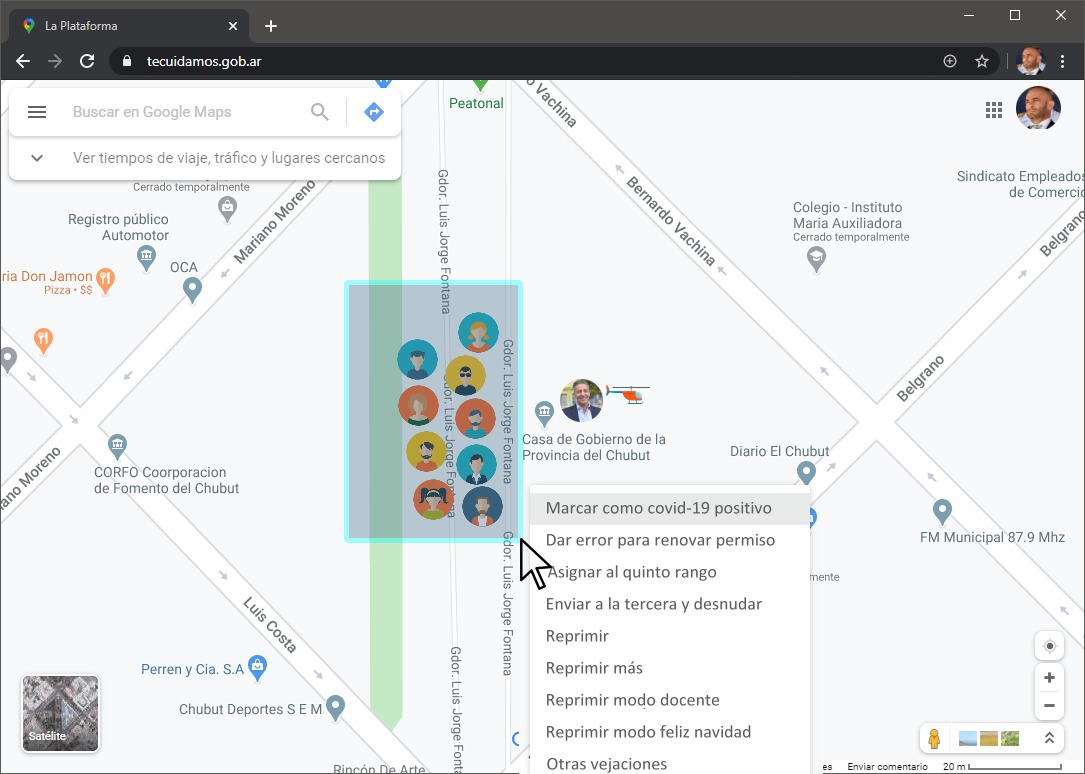Click the man's photo beside the helicopter
1085x774 pixels.
581,400
